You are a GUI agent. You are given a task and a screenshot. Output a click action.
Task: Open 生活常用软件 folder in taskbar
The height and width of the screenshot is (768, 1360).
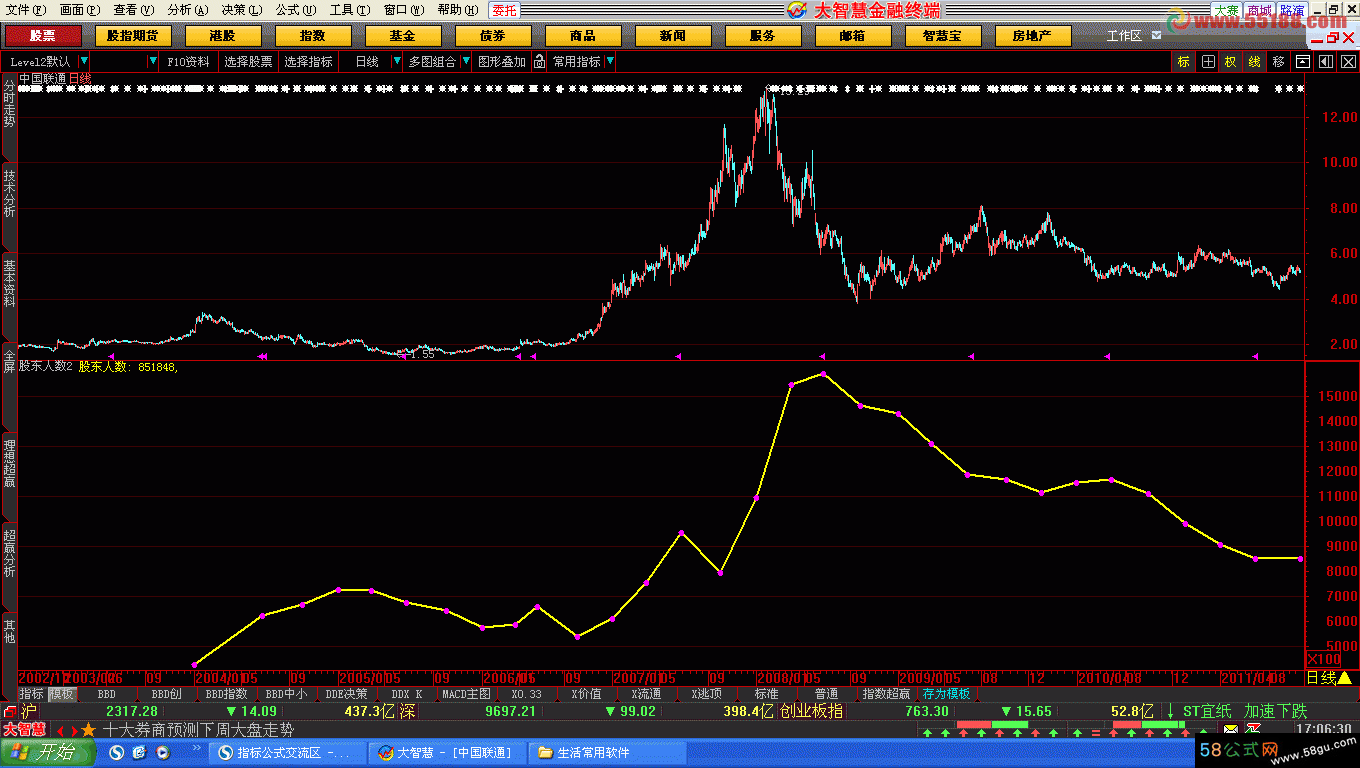pyautogui.click(x=592, y=752)
